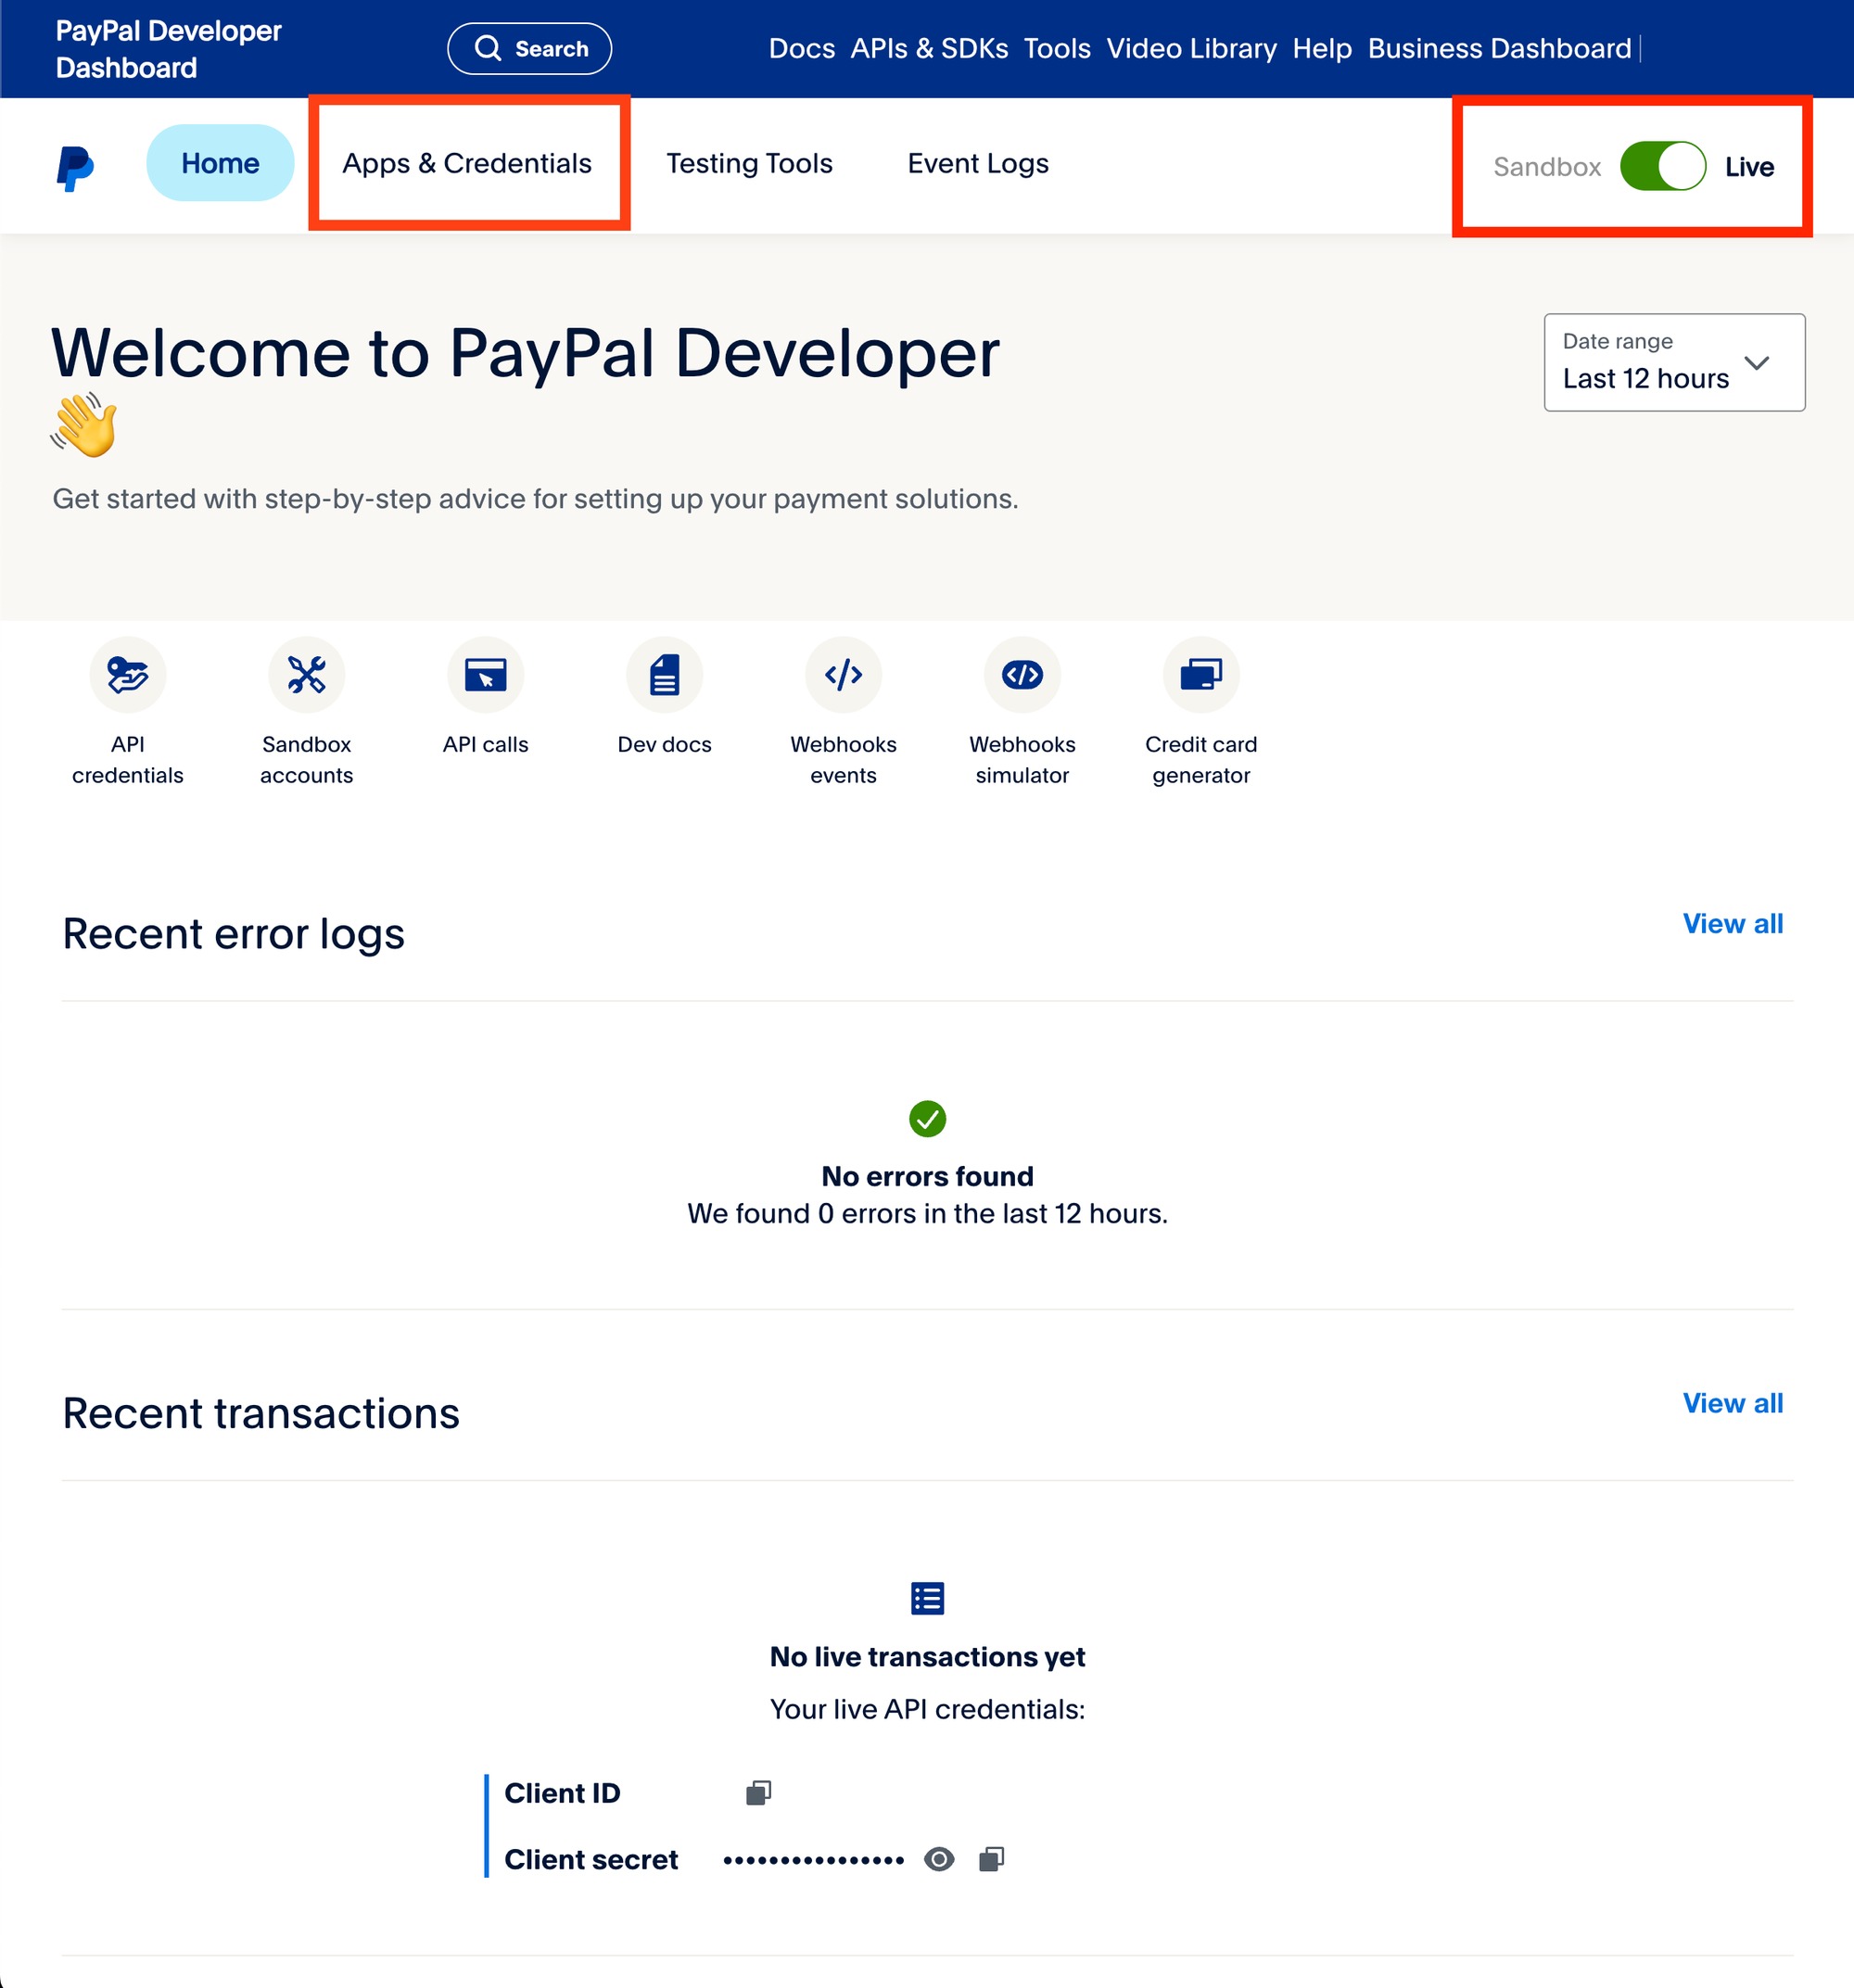The image size is (1854, 1988).
Task: Click the PayPal logo icon
Action: tap(75, 167)
